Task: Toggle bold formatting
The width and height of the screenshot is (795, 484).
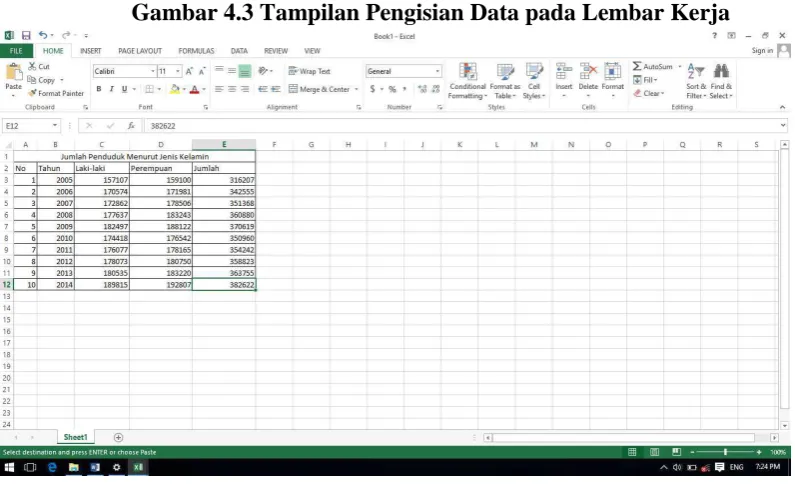Action: 99,89
